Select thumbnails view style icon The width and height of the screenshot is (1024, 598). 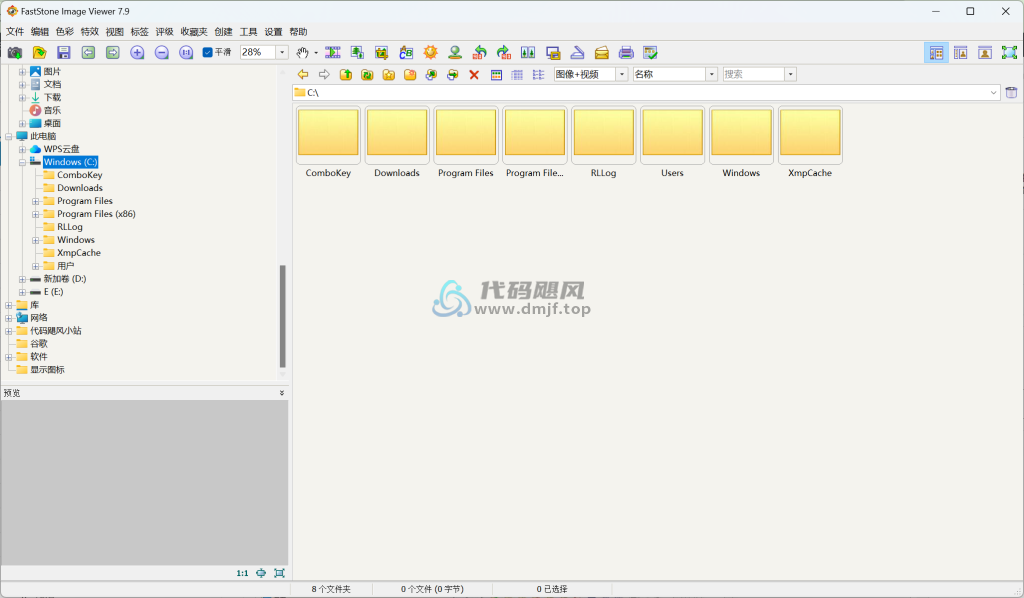point(496,74)
